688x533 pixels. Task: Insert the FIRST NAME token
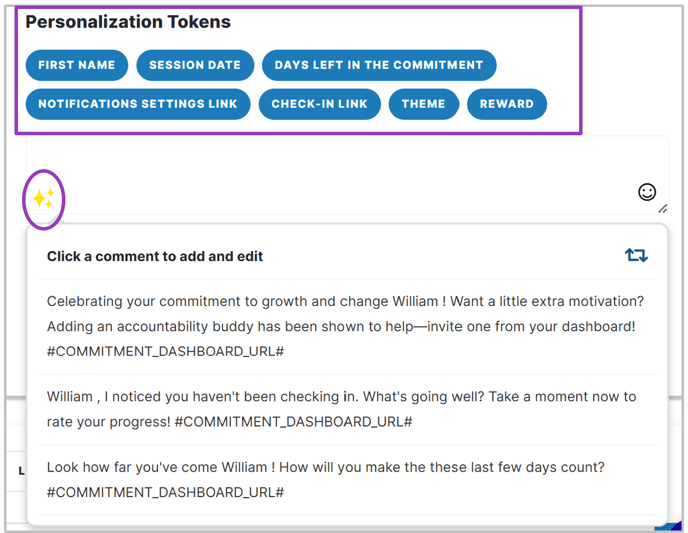coord(77,65)
